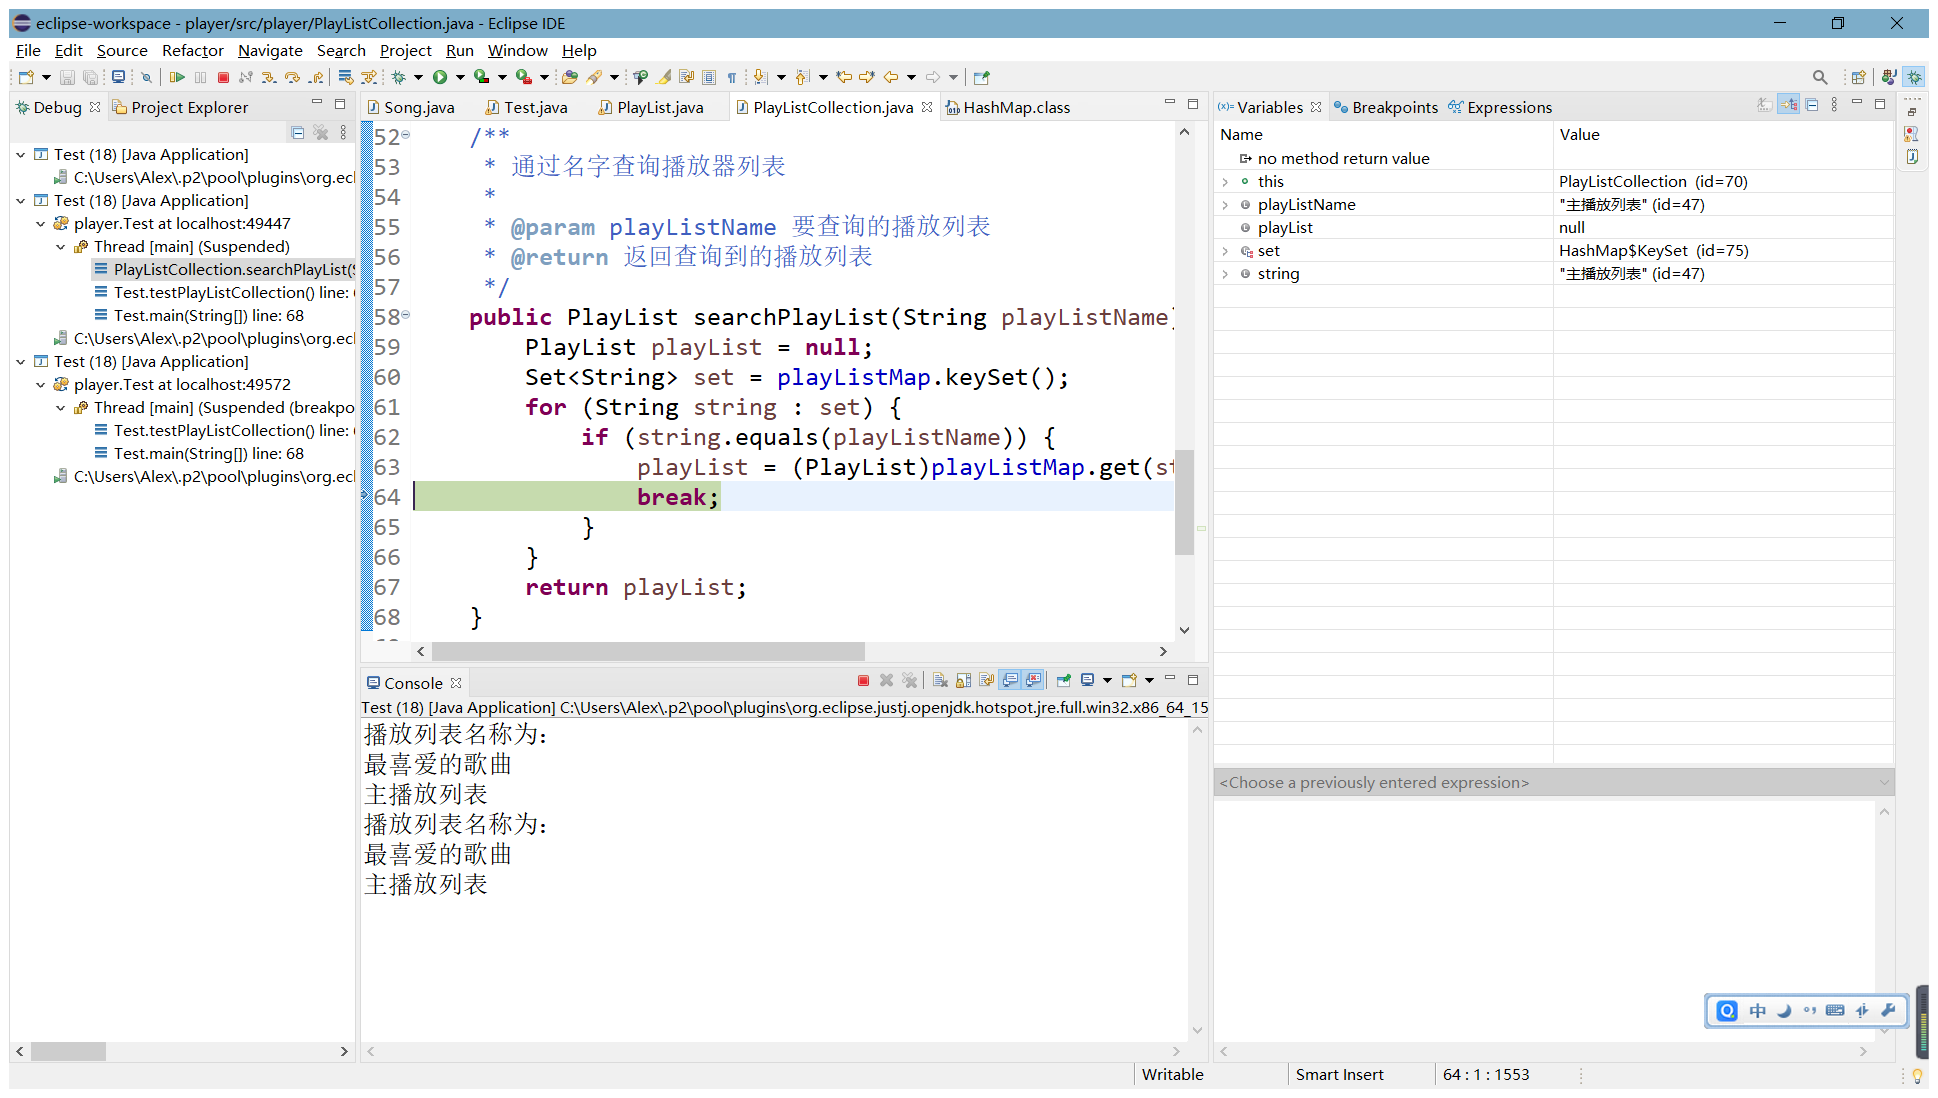Toggle Scroll Lock in Console toolbar
The width and height of the screenshot is (1938, 1098).
click(x=963, y=680)
